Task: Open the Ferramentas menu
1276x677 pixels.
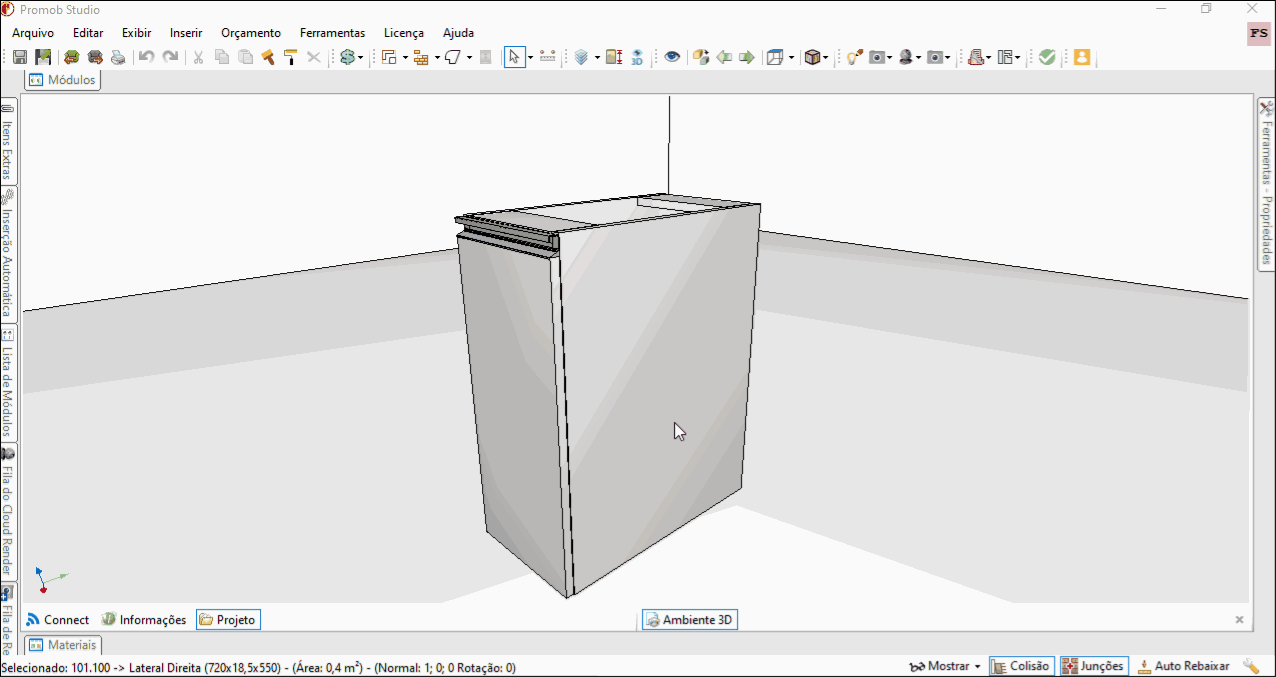Action: pyautogui.click(x=333, y=33)
